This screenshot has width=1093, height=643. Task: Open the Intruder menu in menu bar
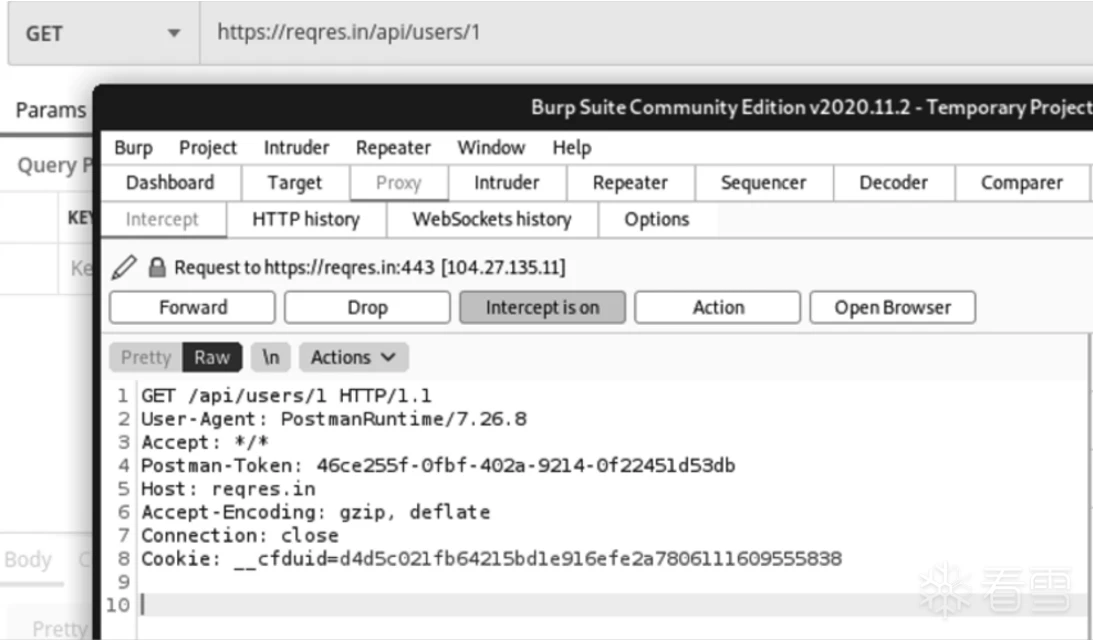pos(296,148)
